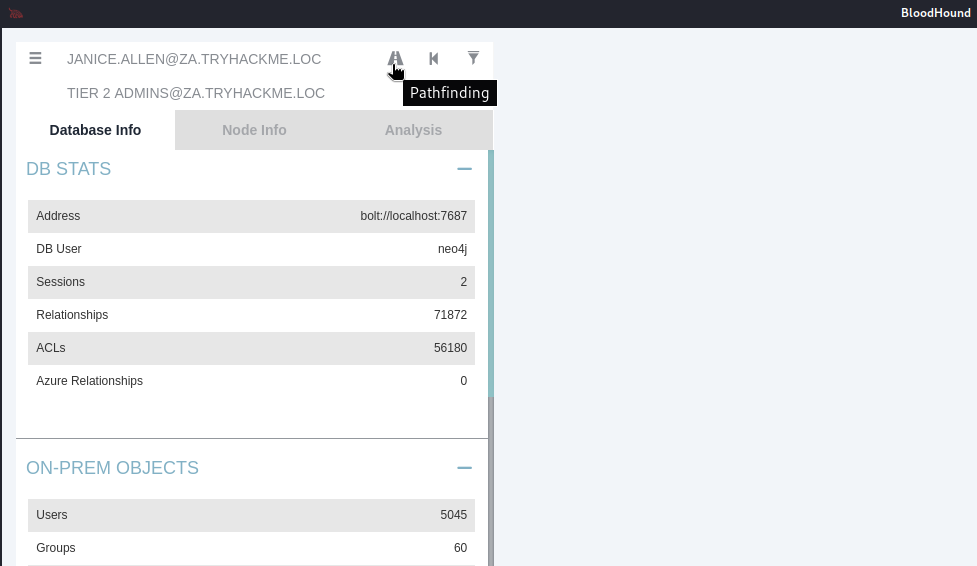Screen dimensions: 977x566
Task: Switch to the Node Info tab
Action: [254, 130]
